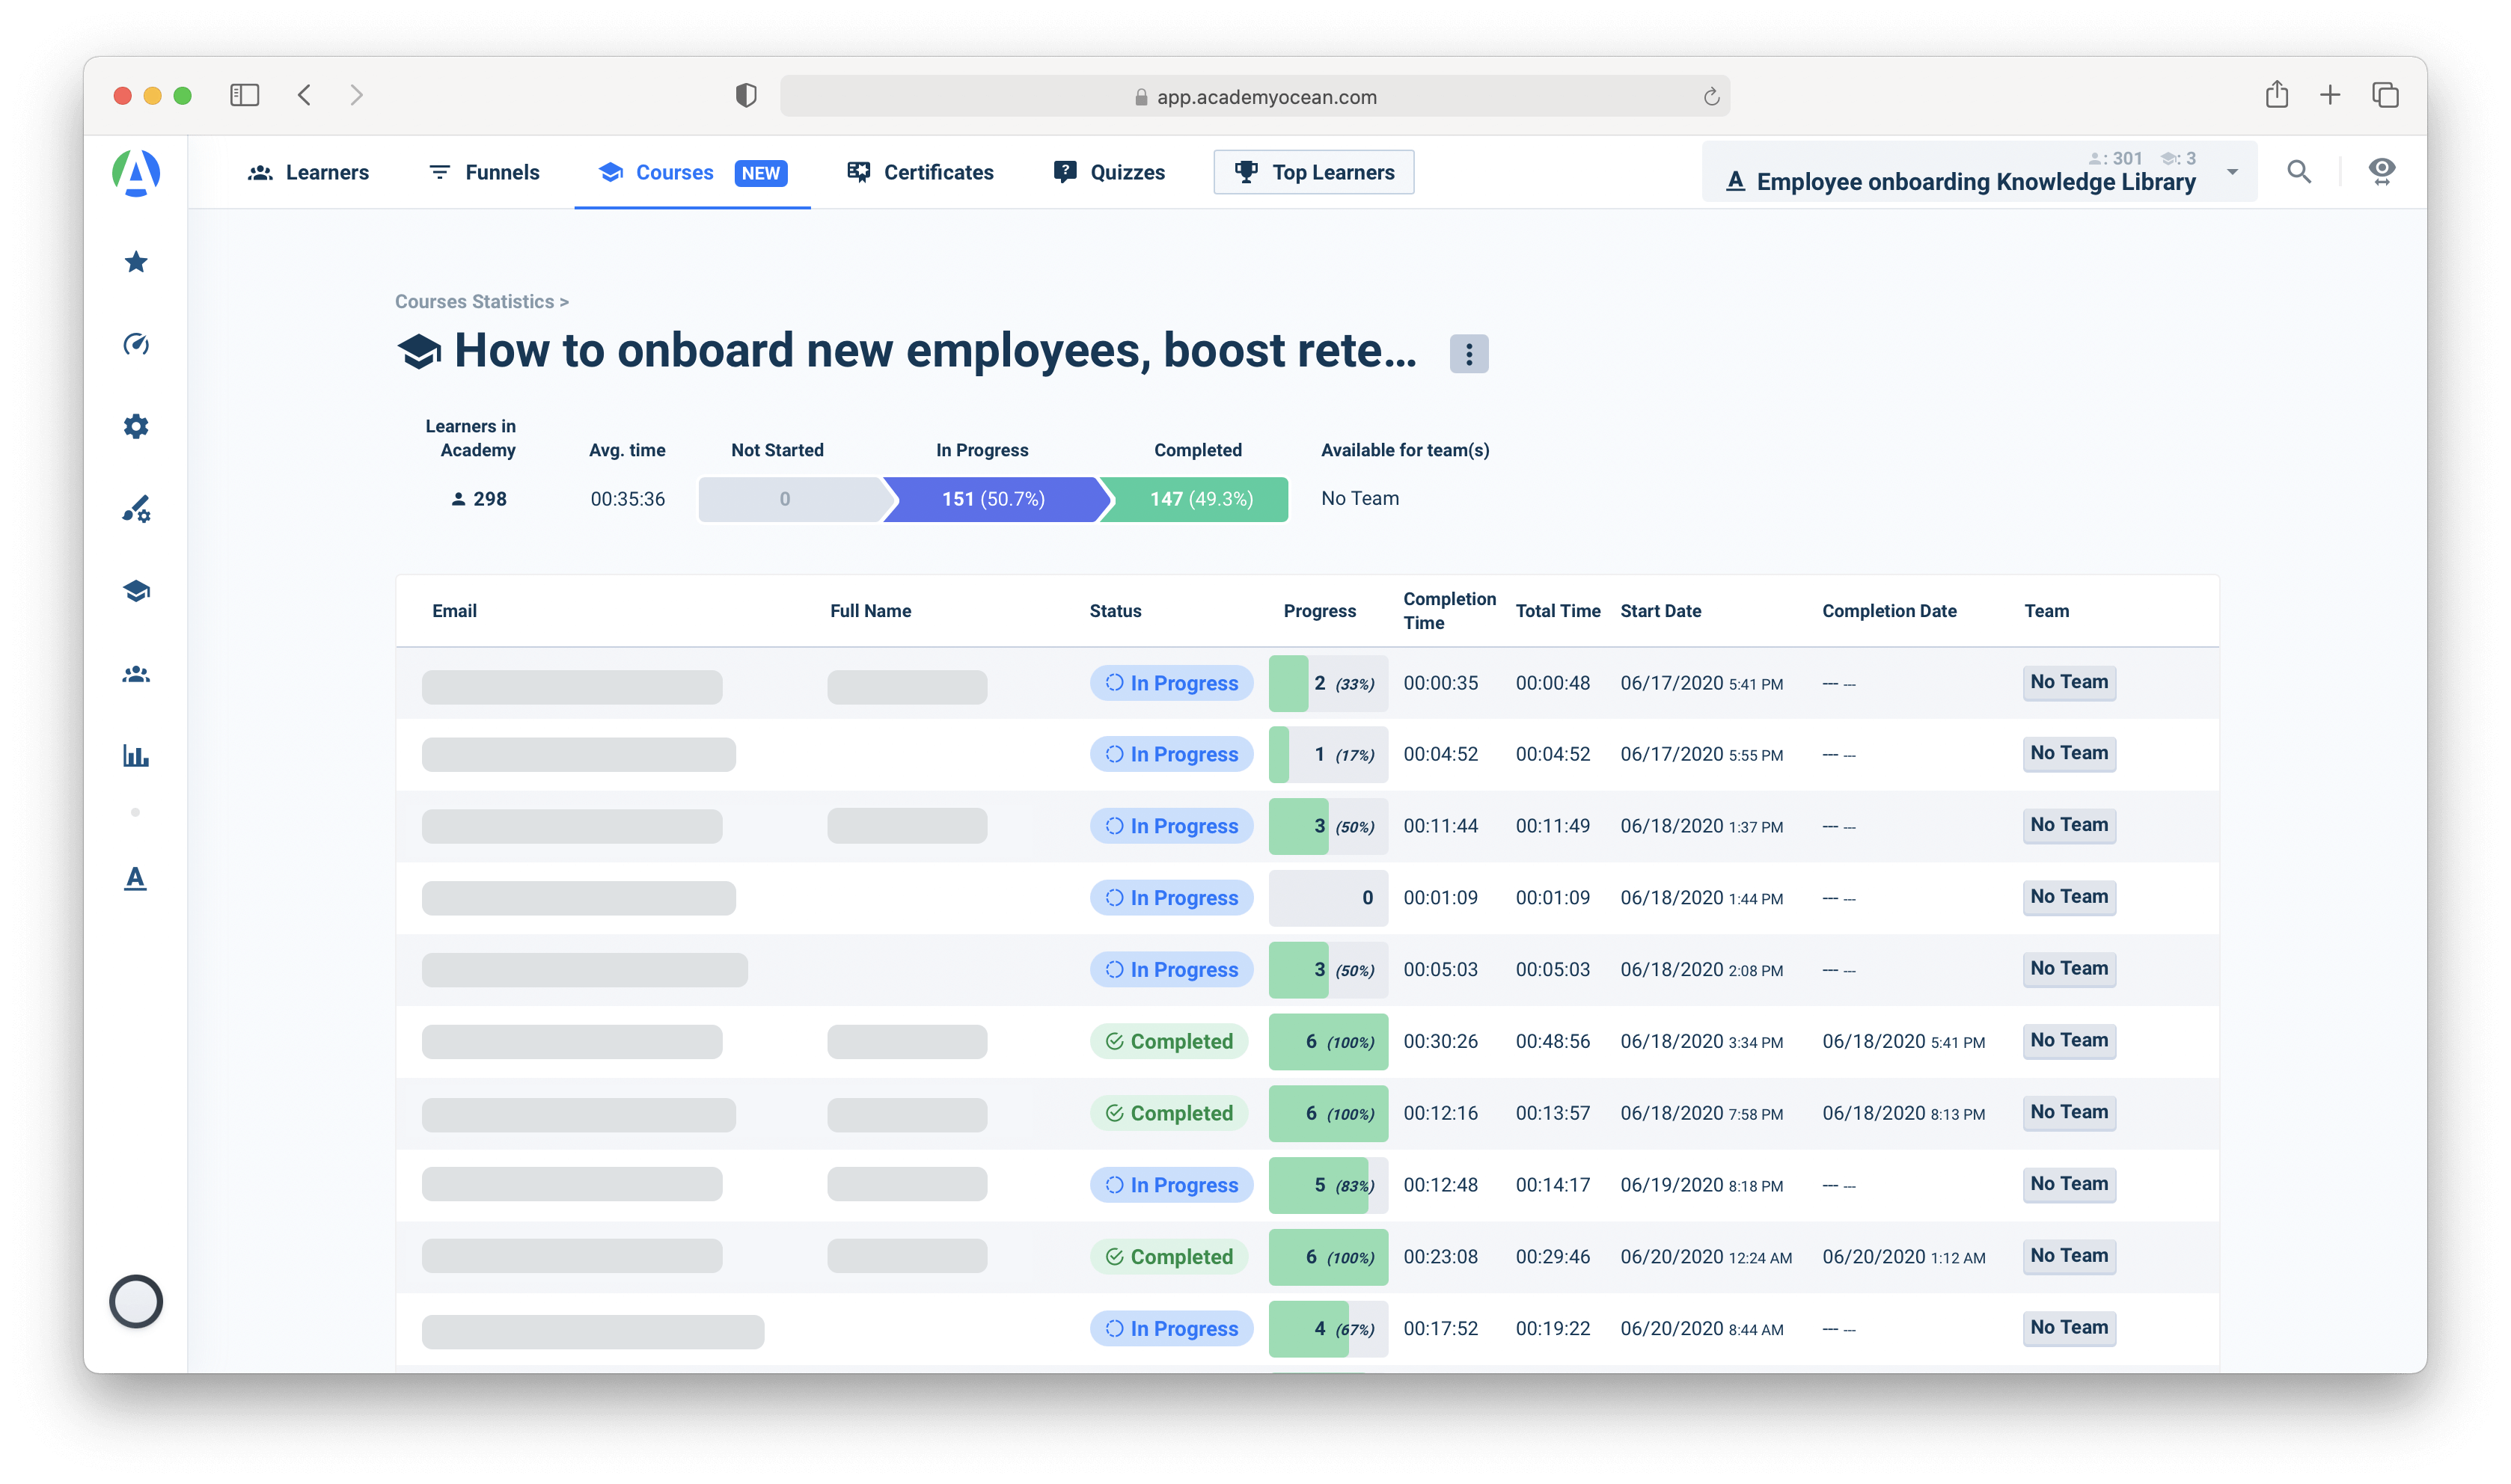Image resolution: width=2511 pixels, height=1484 pixels.
Task: Click the average time 00:35:36 value
Action: click(x=627, y=498)
